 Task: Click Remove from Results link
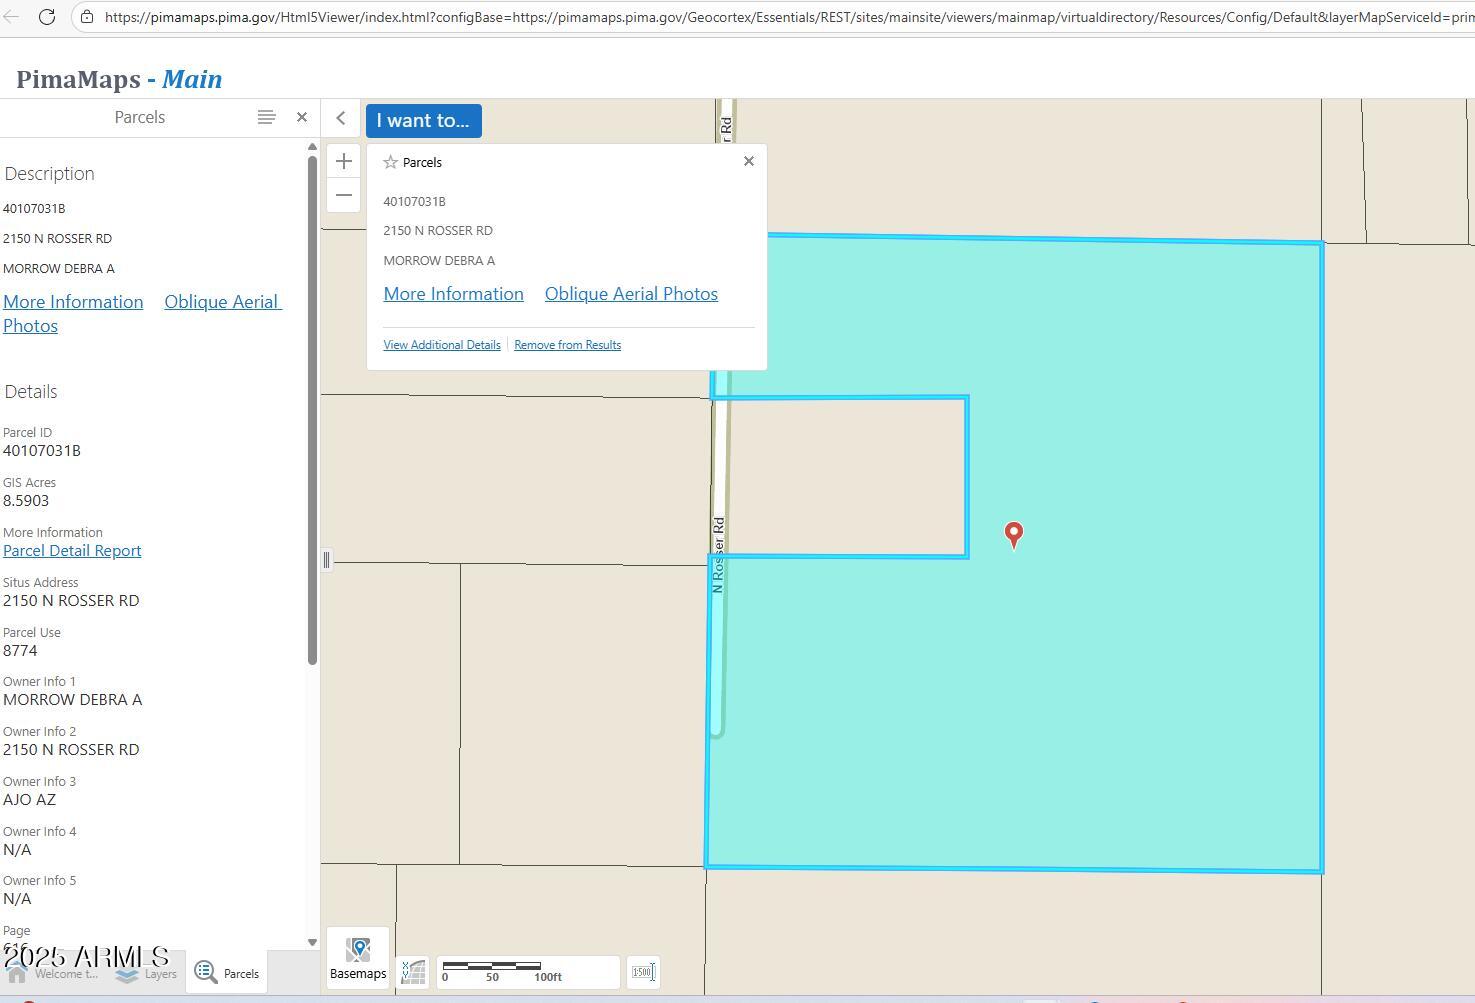(x=567, y=345)
